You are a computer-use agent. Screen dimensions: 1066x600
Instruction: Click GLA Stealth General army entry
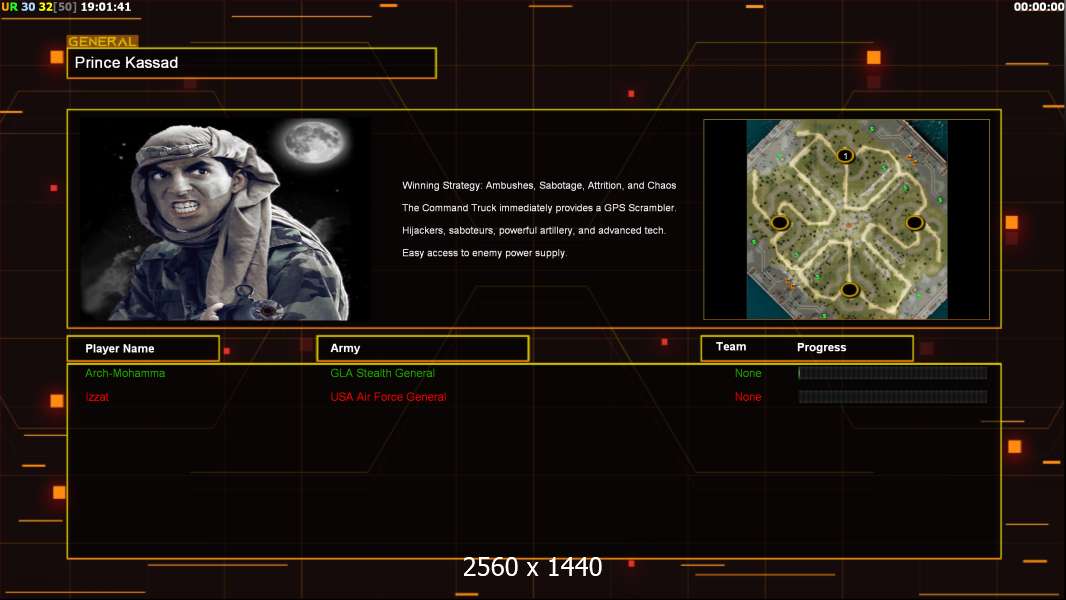(x=382, y=373)
